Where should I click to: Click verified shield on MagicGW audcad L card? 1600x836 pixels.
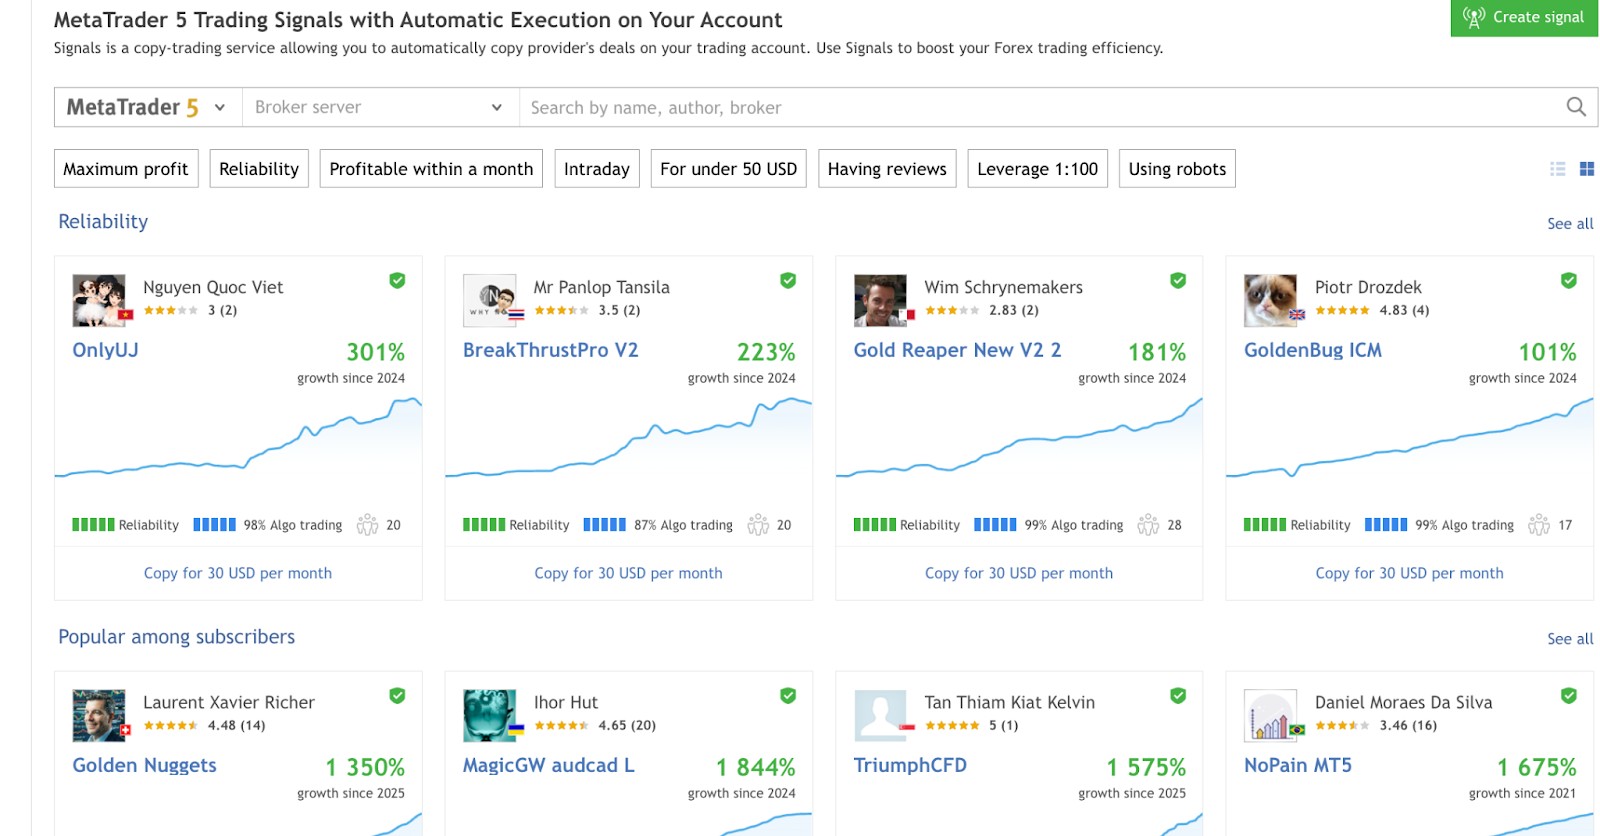[x=788, y=696]
